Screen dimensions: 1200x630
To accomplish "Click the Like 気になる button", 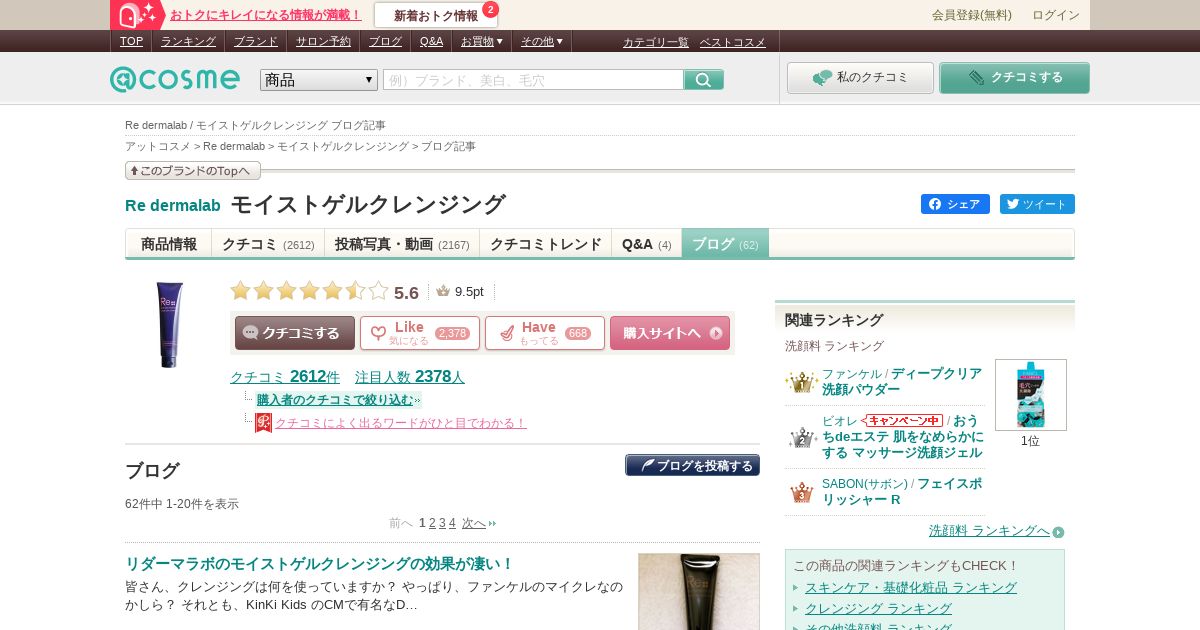I will [x=420, y=333].
